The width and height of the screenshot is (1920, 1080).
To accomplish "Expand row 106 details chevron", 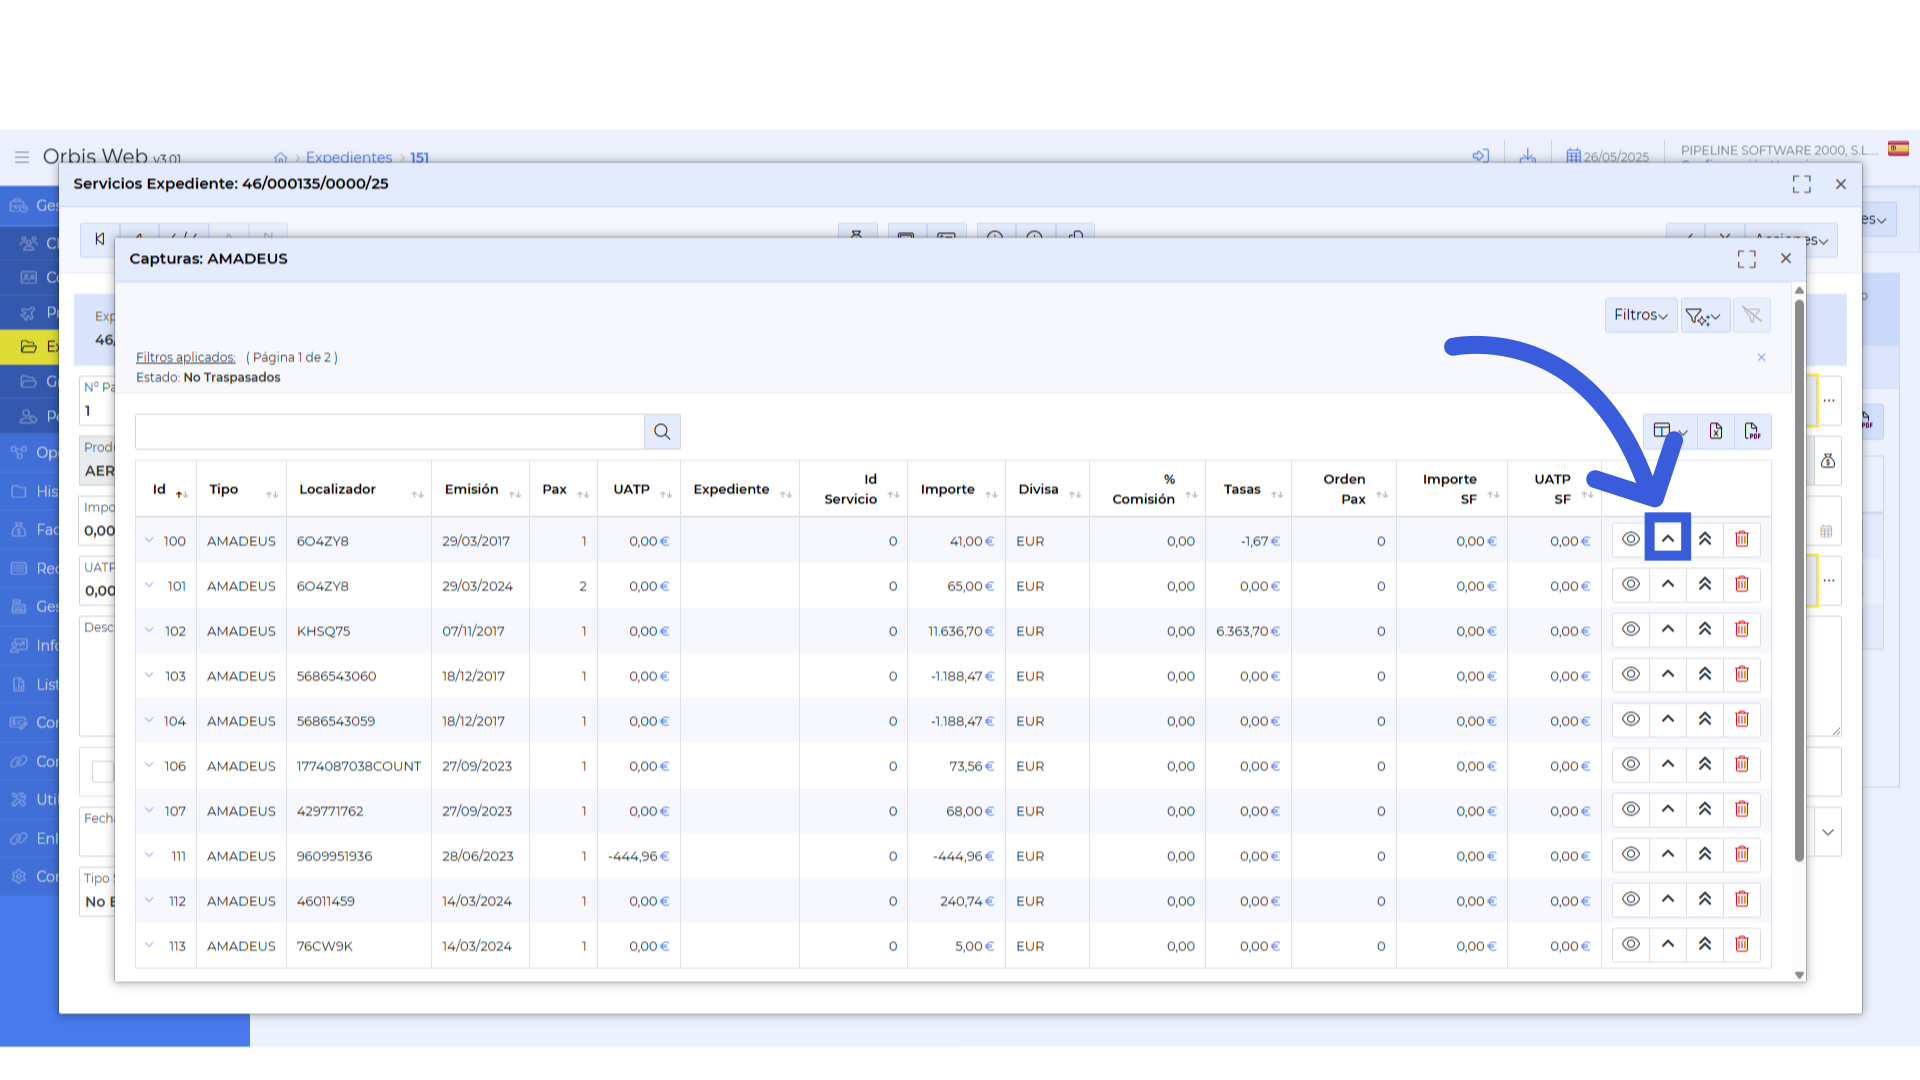I will coord(149,765).
